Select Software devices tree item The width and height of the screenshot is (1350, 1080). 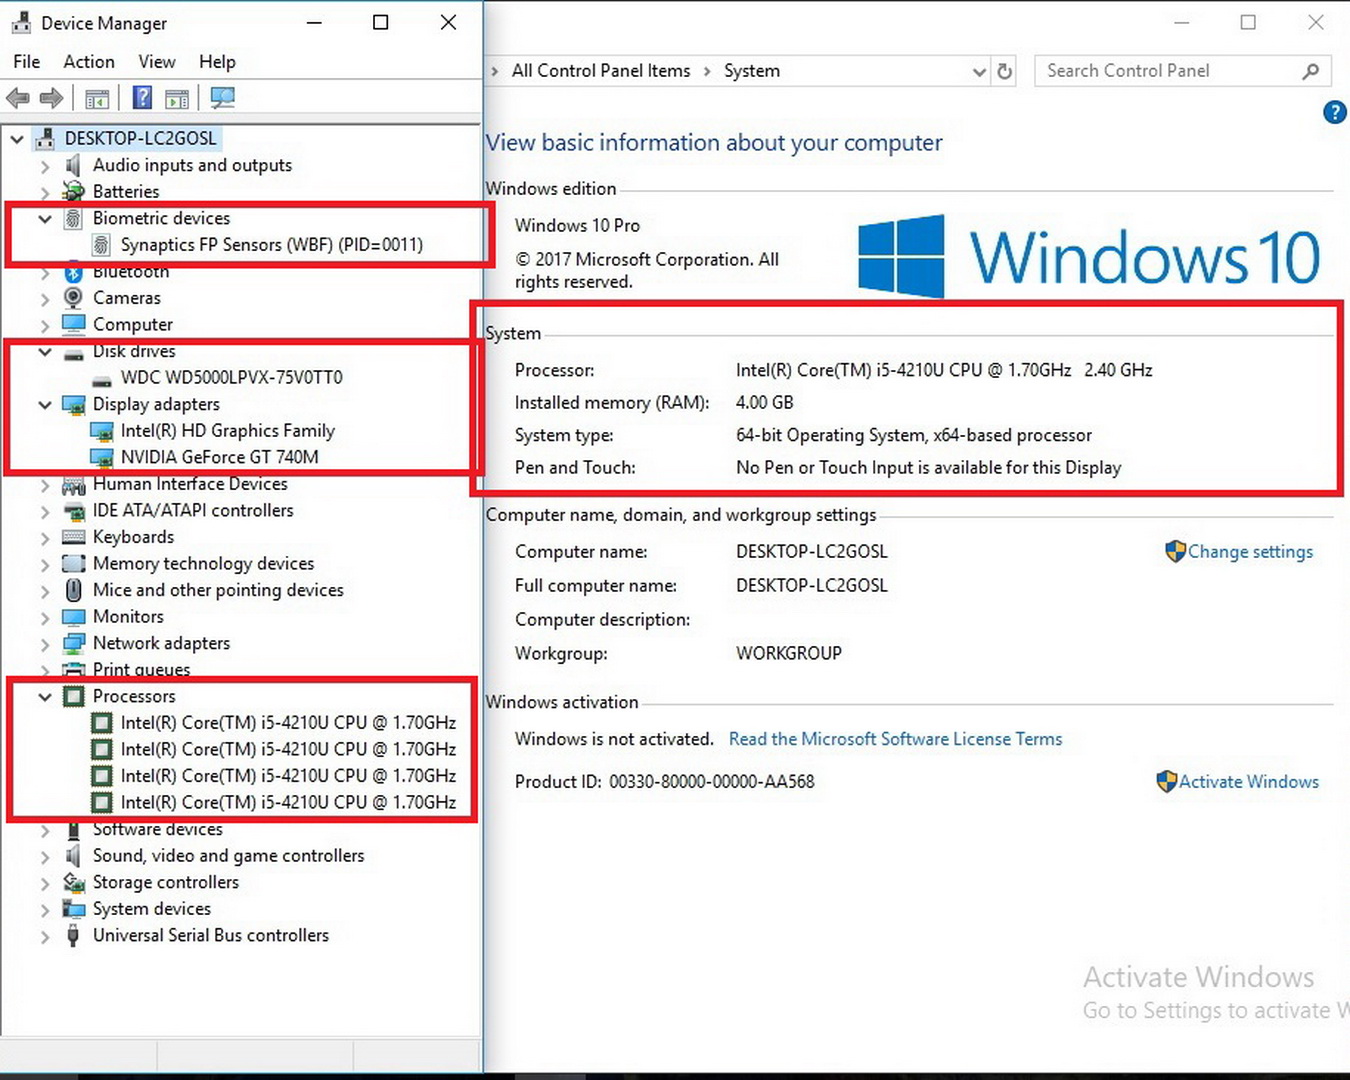coord(158,829)
